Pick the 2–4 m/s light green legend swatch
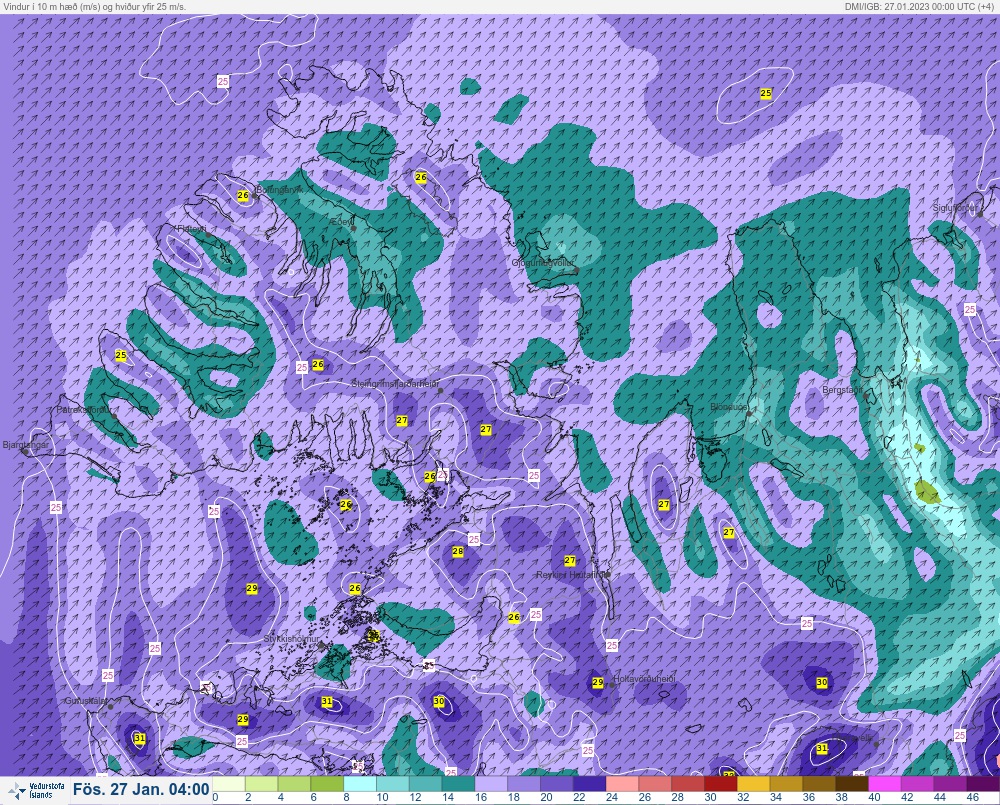The width and height of the screenshot is (1000, 805). pos(261,783)
